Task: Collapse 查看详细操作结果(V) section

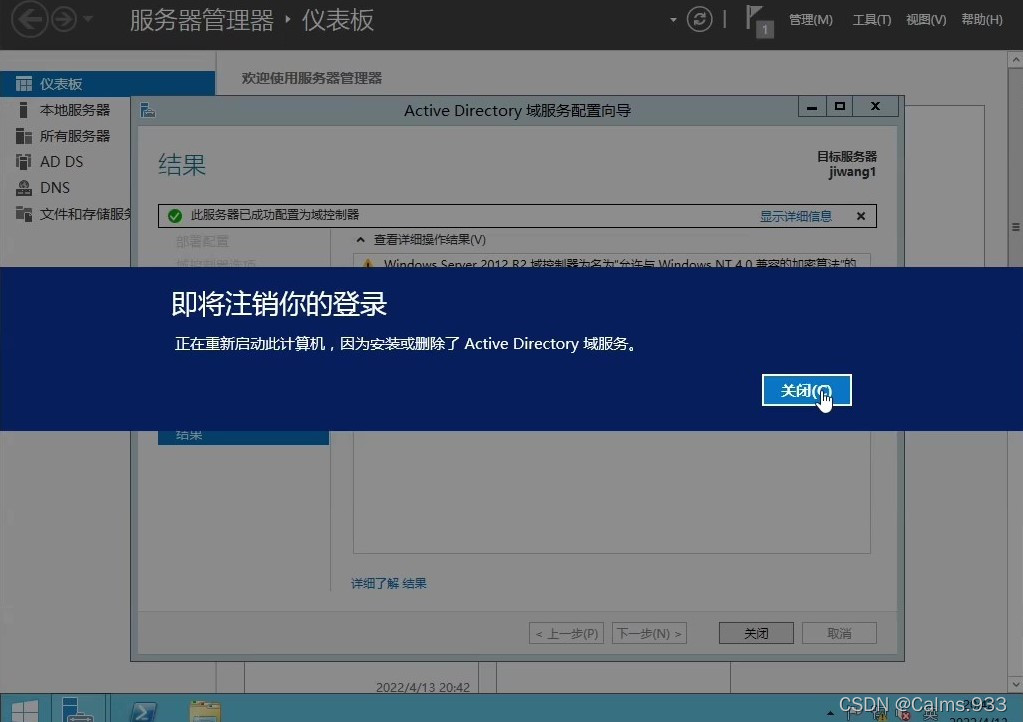Action: [x=360, y=240]
